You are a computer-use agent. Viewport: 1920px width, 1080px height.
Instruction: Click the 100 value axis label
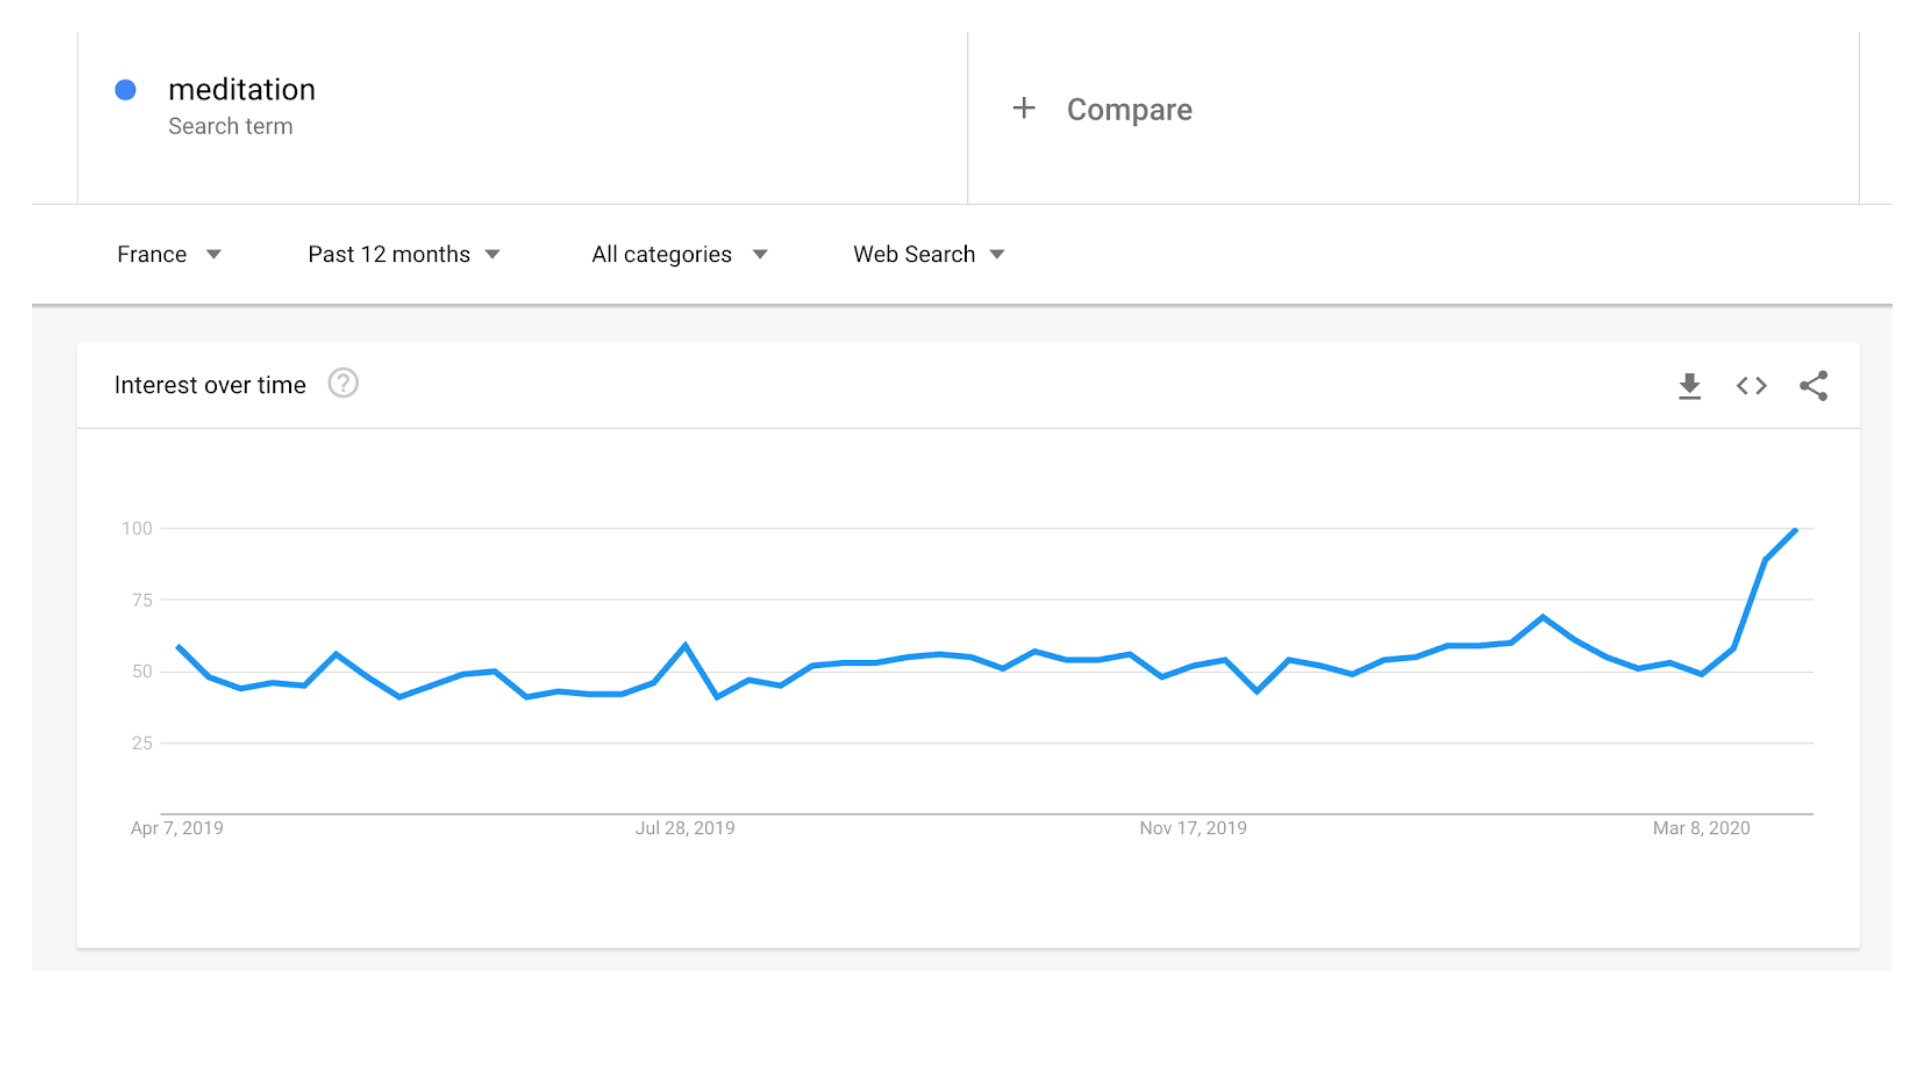pos(137,528)
